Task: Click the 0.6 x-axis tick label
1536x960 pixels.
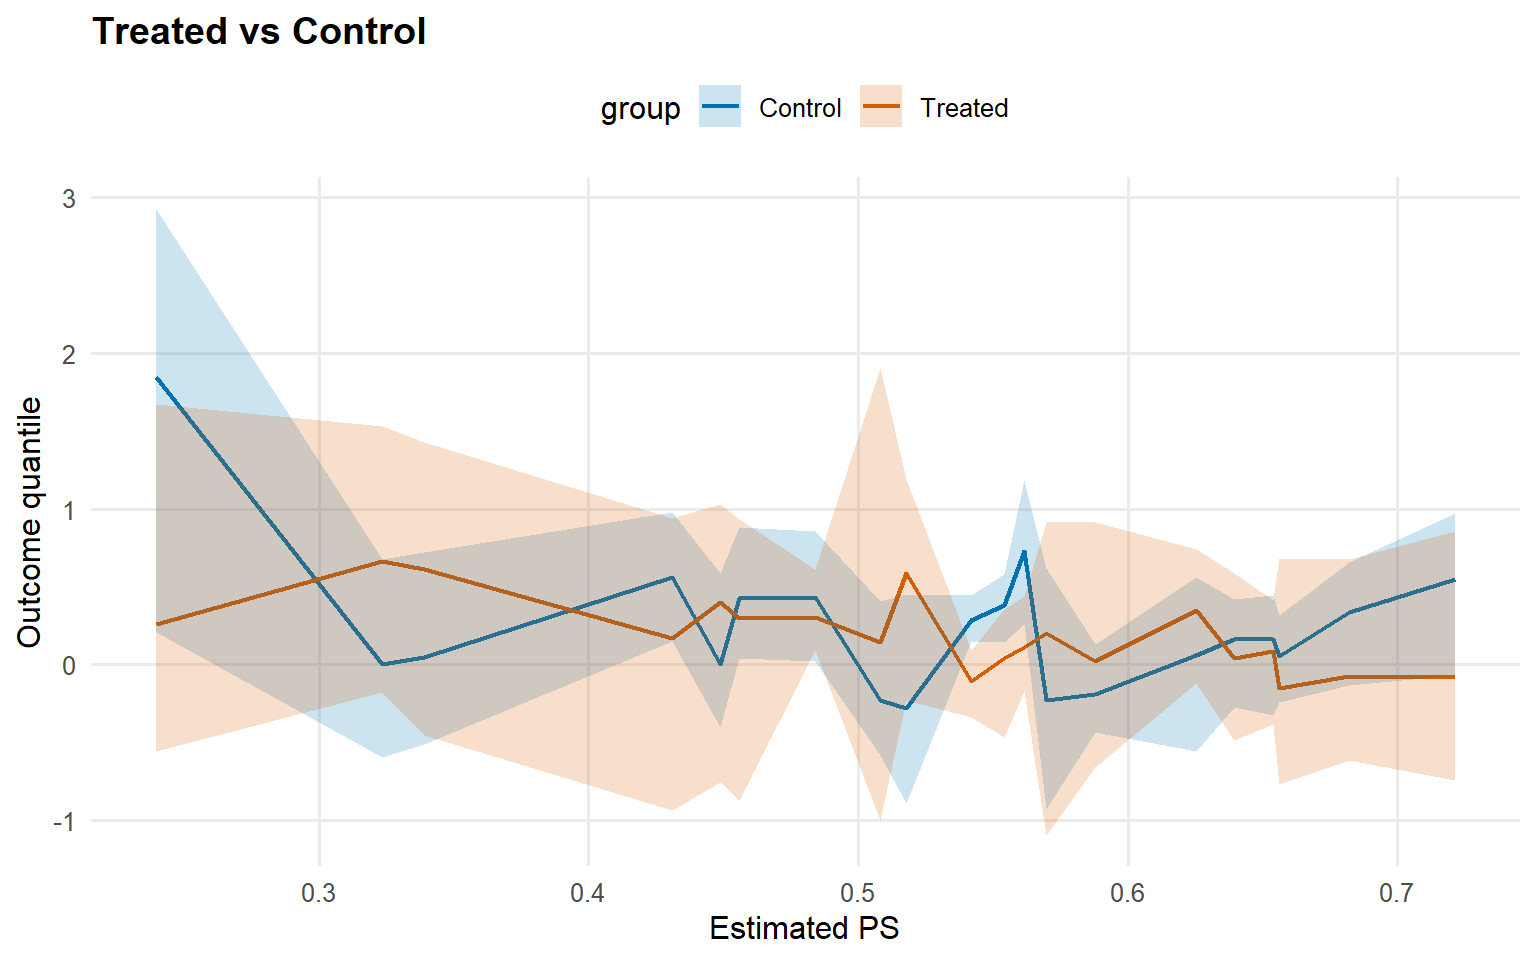Action: pyautogui.click(x=1127, y=893)
